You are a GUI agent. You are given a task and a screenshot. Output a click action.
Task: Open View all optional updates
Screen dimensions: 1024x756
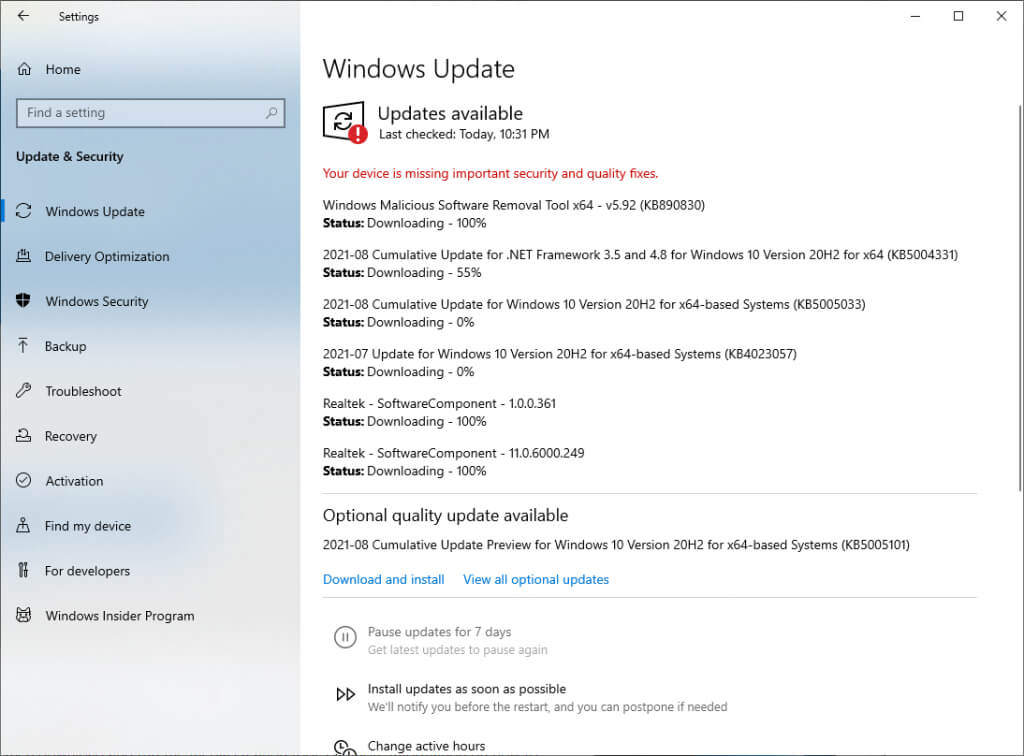coord(536,579)
